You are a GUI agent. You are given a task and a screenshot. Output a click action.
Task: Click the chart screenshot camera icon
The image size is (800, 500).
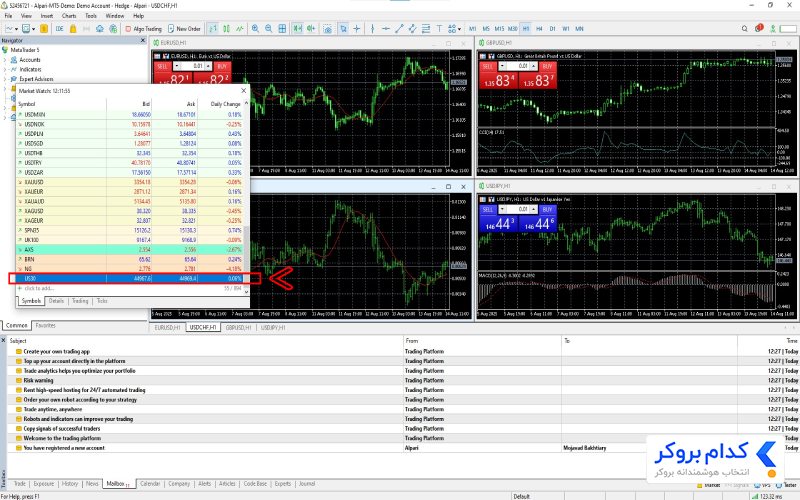pos(328,29)
